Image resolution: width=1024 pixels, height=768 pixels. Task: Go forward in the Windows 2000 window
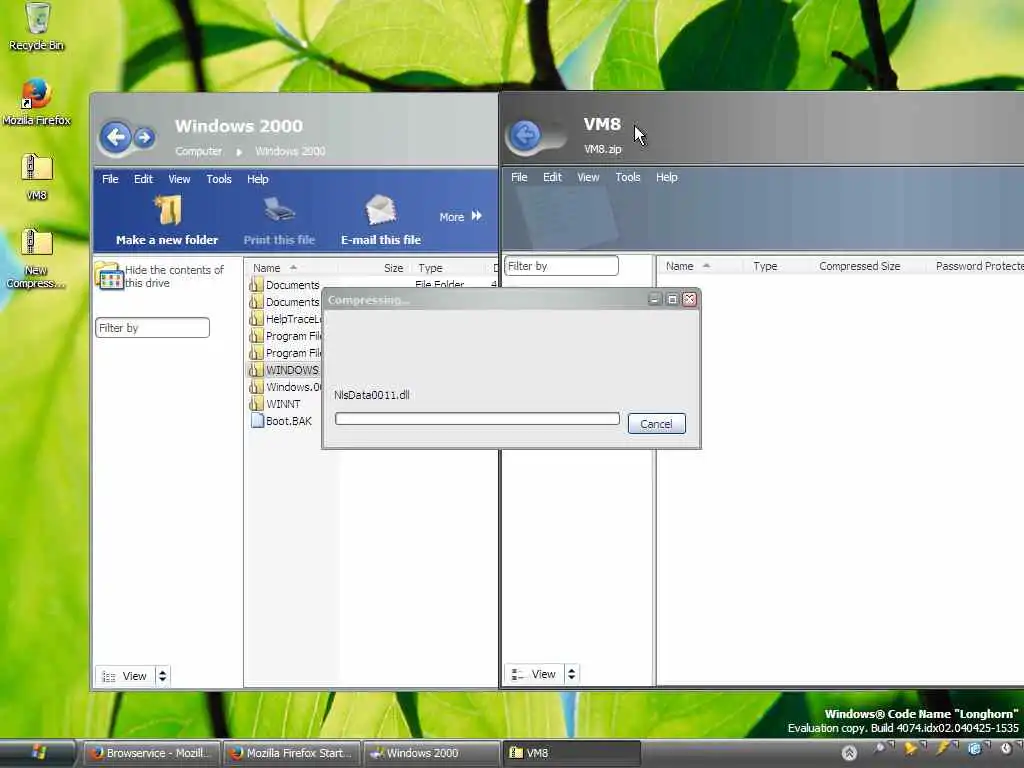point(144,137)
